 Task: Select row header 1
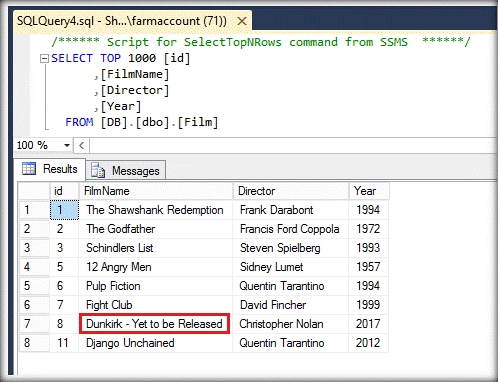(34, 210)
